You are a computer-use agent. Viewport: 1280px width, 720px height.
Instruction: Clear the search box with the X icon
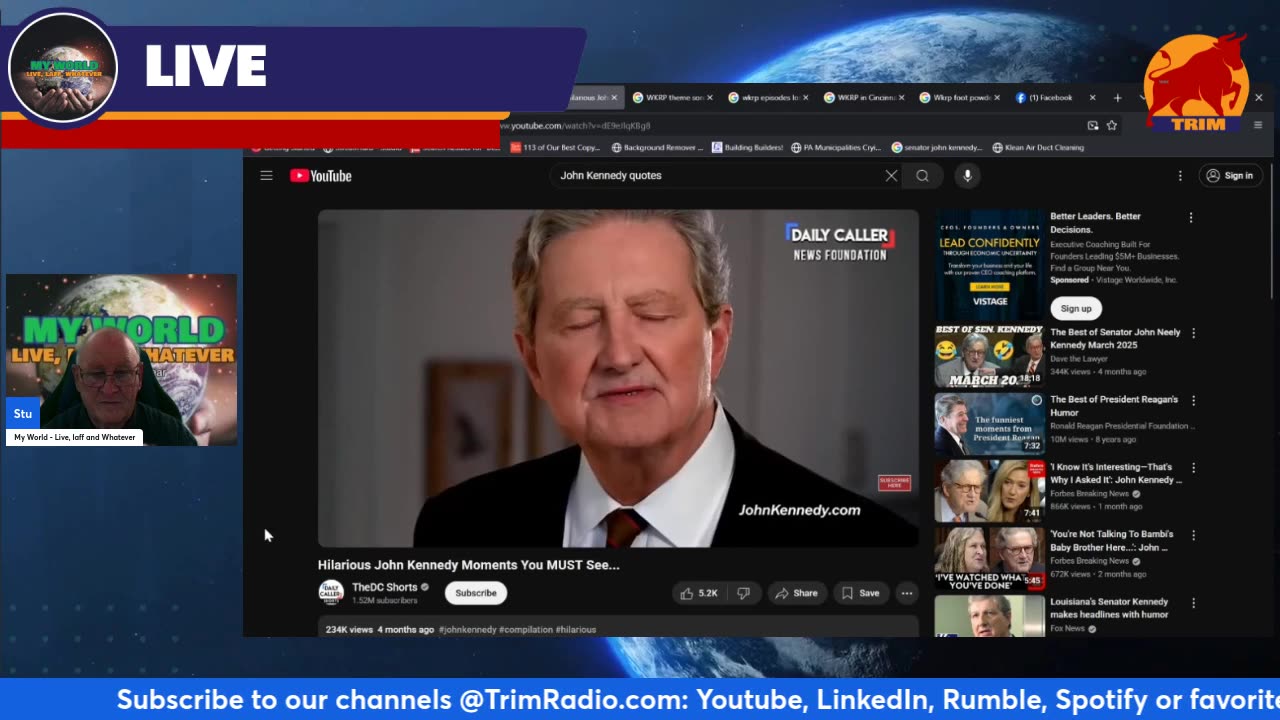point(891,176)
